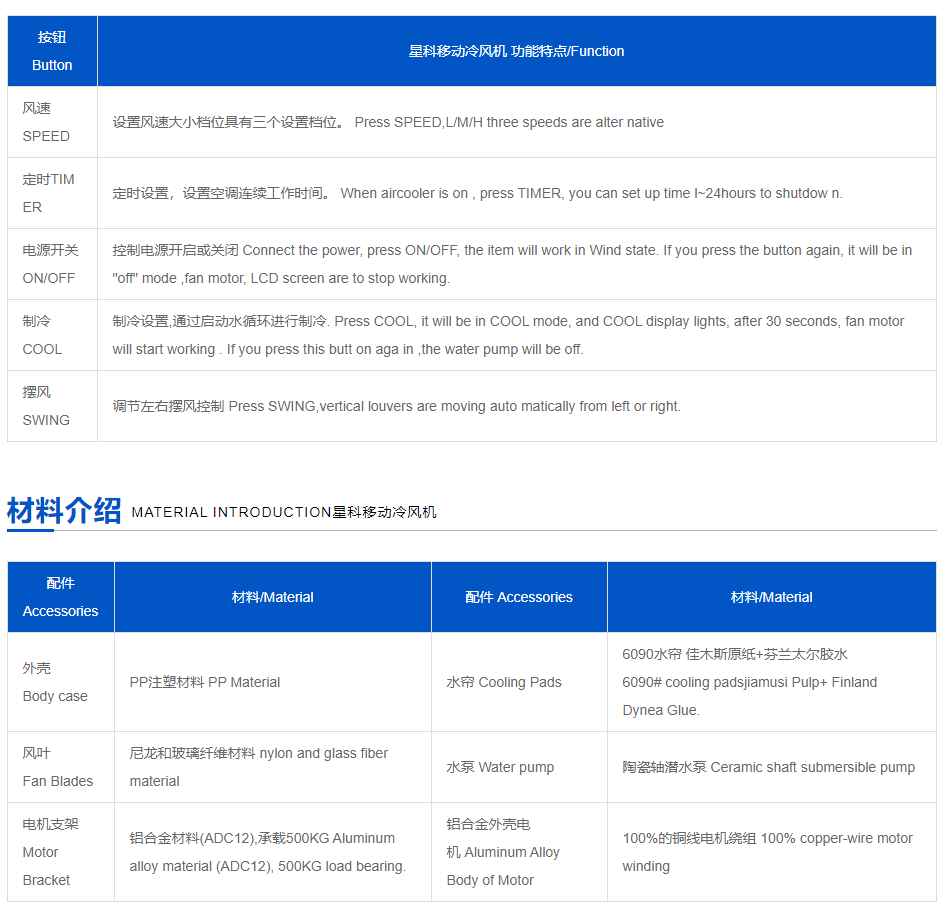Click the 'Aluminum alloy material (ADC12)' cell
The image size is (942, 915).
(x=273, y=852)
